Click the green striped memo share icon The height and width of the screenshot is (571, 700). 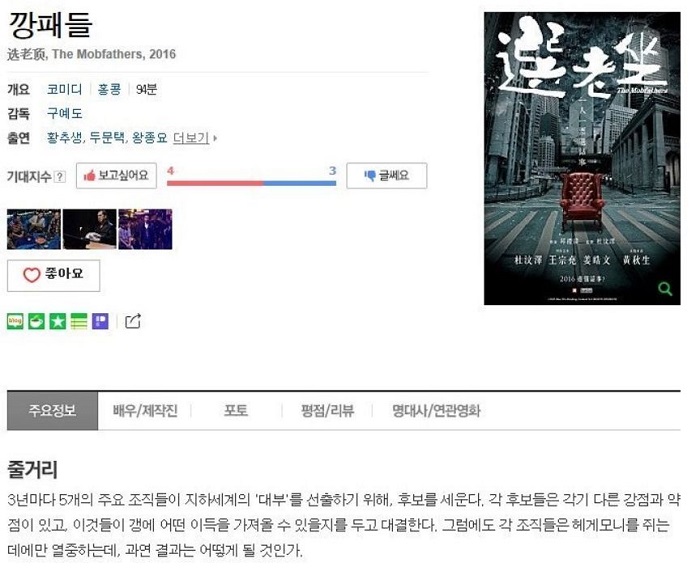pyautogui.click(x=79, y=321)
